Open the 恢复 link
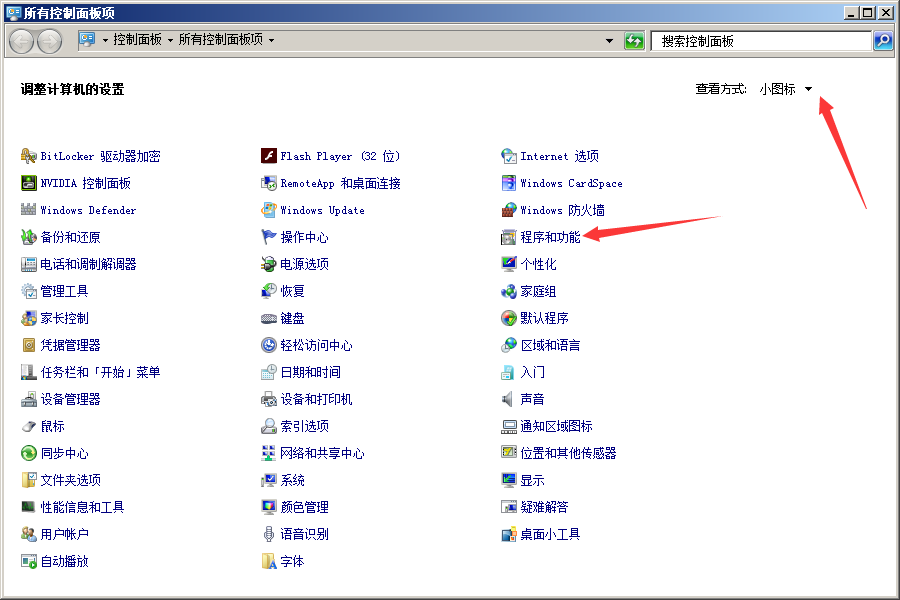Viewport: 900px width, 600px height. coord(292,291)
